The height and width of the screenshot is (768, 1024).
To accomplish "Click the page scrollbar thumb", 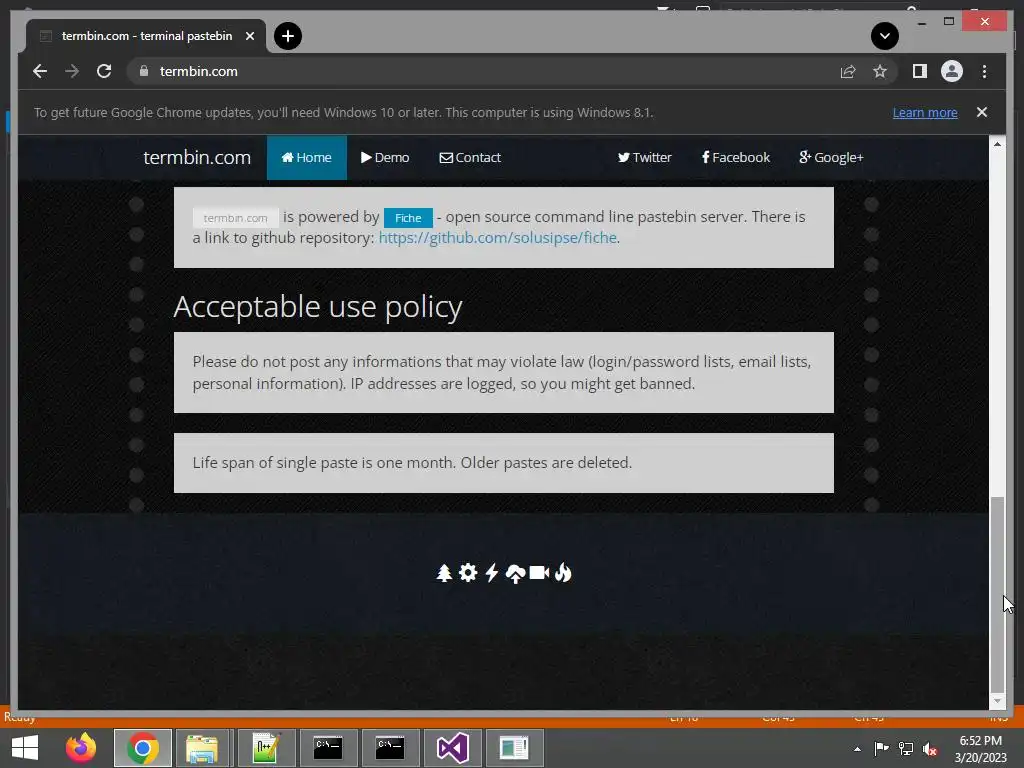I will click(x=997, y=594).
